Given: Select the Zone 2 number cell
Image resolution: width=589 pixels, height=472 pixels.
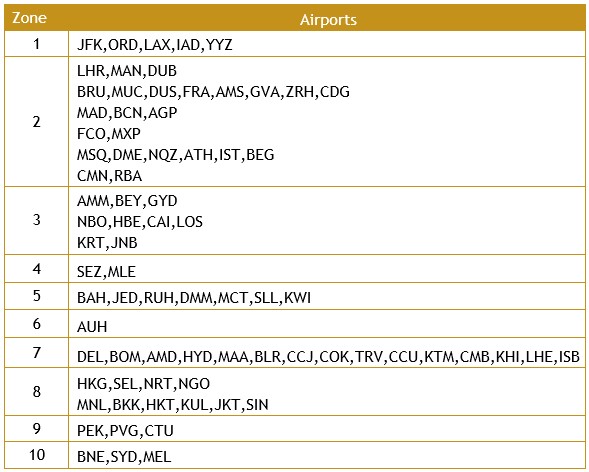Looking at the screenshot, I should [36, 122].
